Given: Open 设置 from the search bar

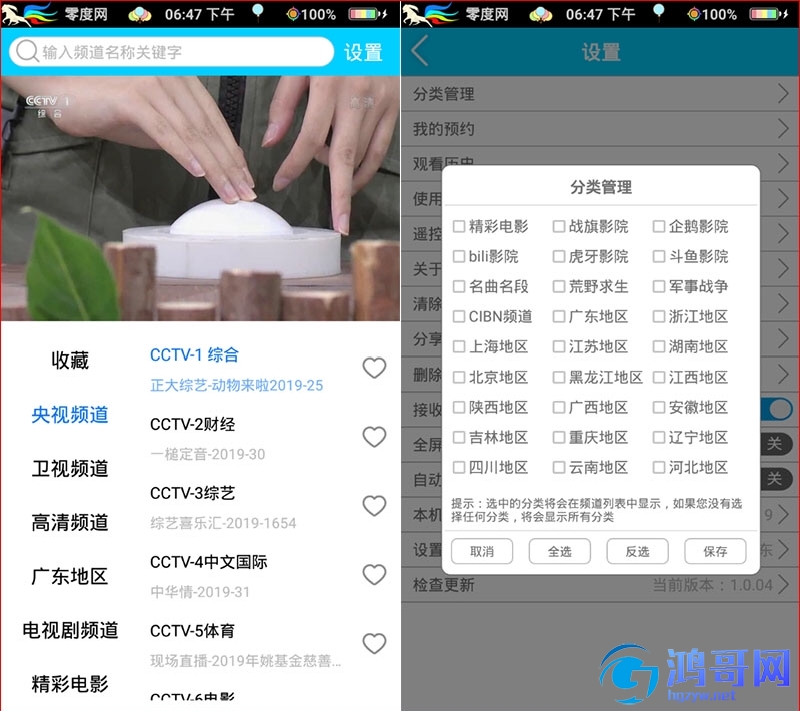Looking at the screenshot, I should [363, 53].
